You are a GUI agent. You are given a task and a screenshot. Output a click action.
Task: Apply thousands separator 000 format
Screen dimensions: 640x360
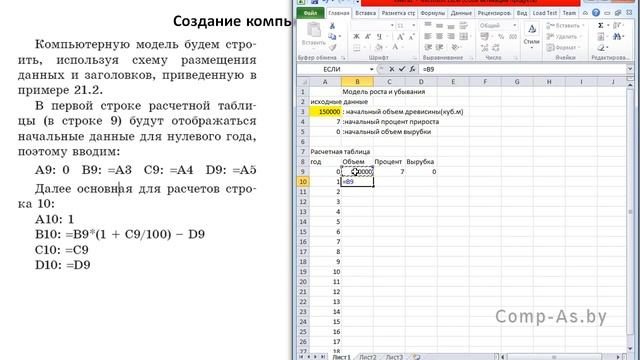tap(513, 37)
